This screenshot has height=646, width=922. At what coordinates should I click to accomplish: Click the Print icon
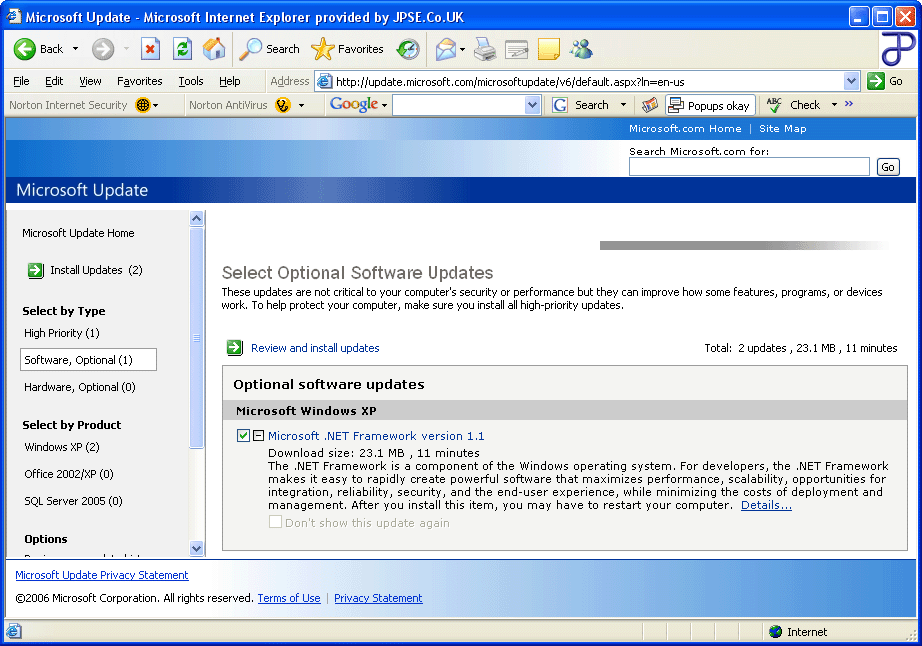point(485,49)
